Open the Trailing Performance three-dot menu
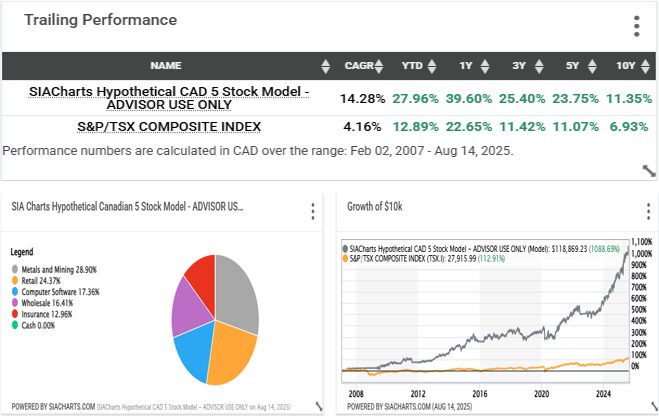This screenshot has height=416, width=659. tap(637, 26)
